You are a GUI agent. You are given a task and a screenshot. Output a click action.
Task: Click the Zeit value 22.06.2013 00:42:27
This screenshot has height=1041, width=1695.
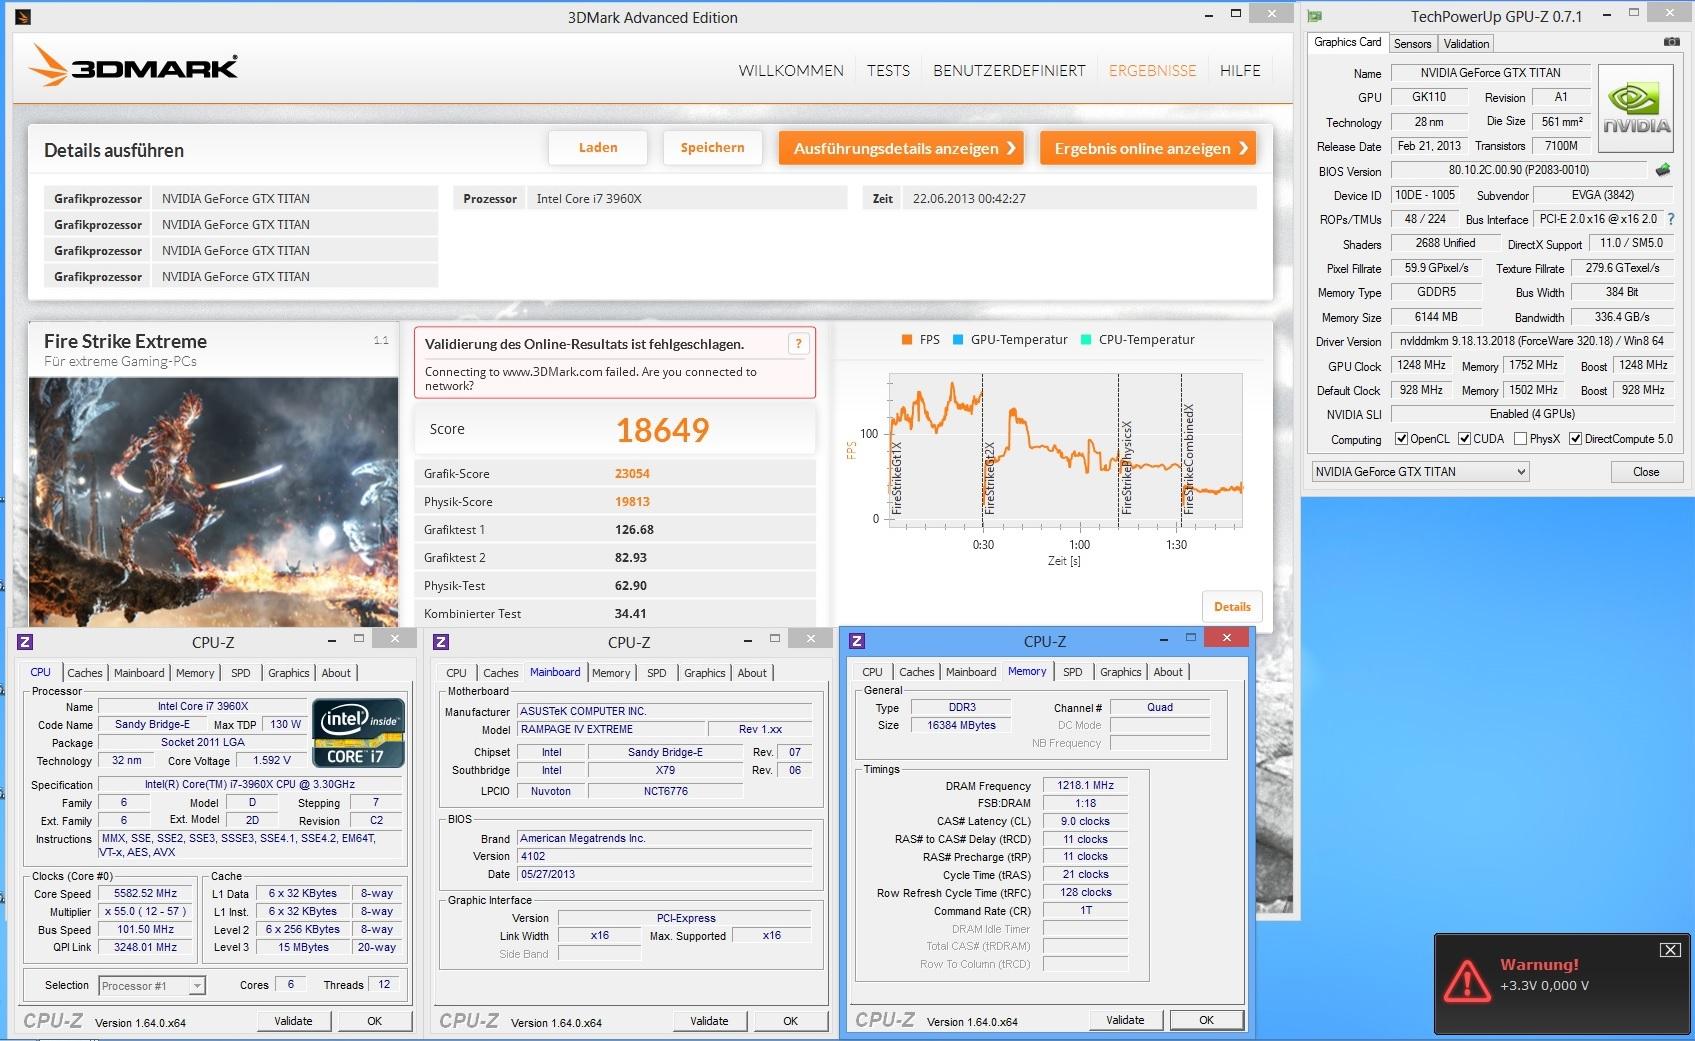click(969, 199)
